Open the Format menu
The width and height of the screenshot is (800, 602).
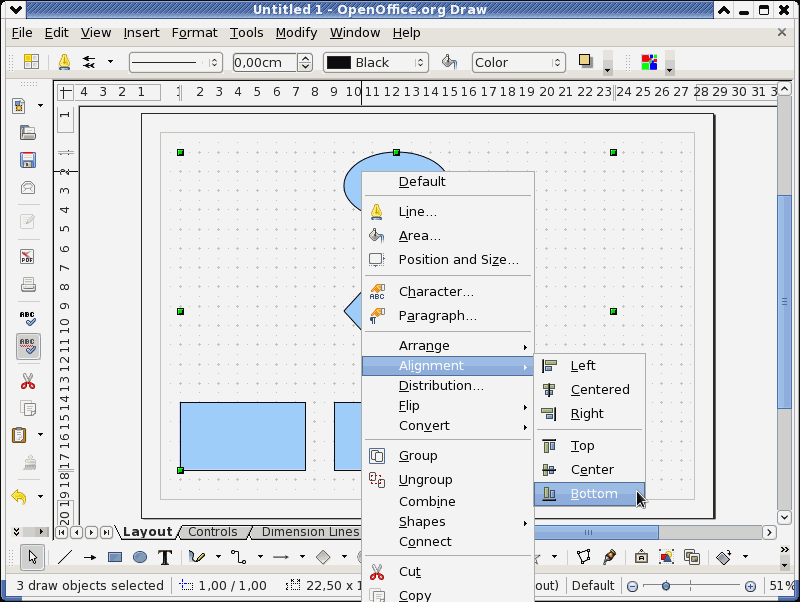194,33
